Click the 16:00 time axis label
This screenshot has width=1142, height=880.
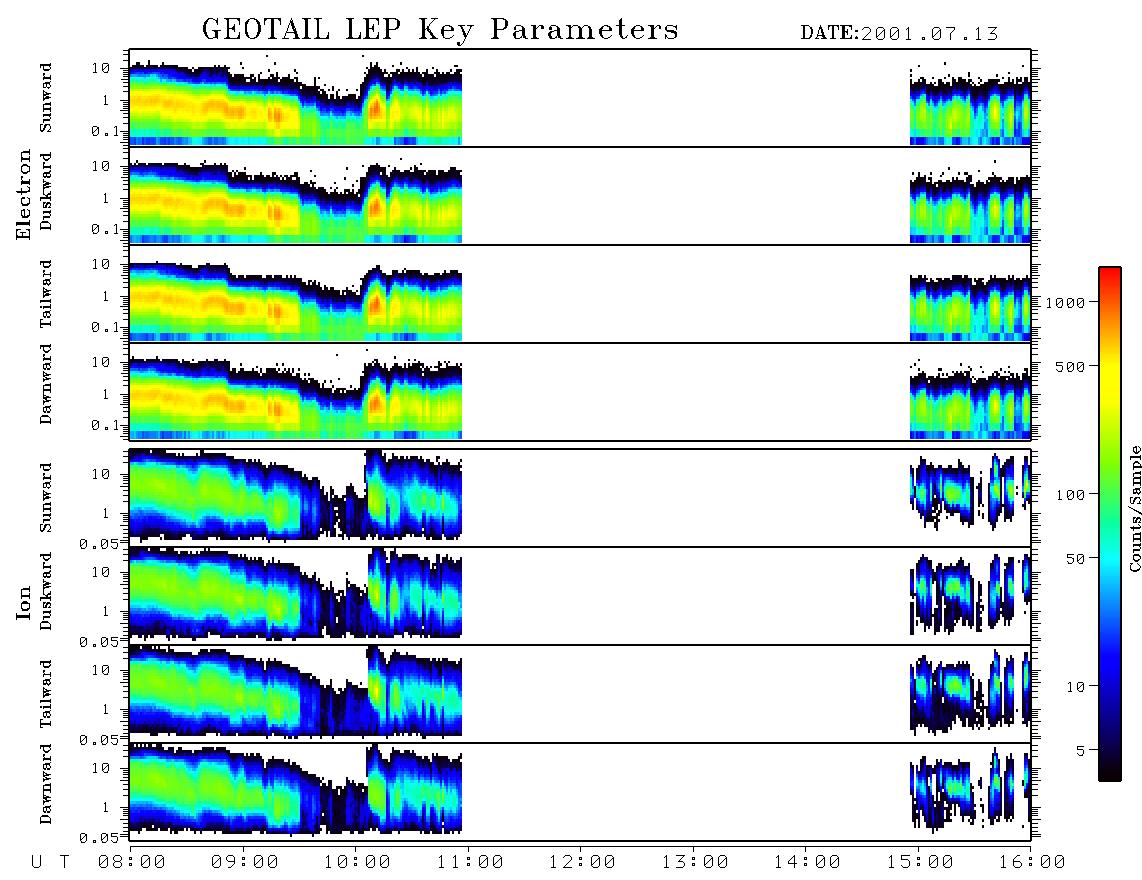(1032, 863)
